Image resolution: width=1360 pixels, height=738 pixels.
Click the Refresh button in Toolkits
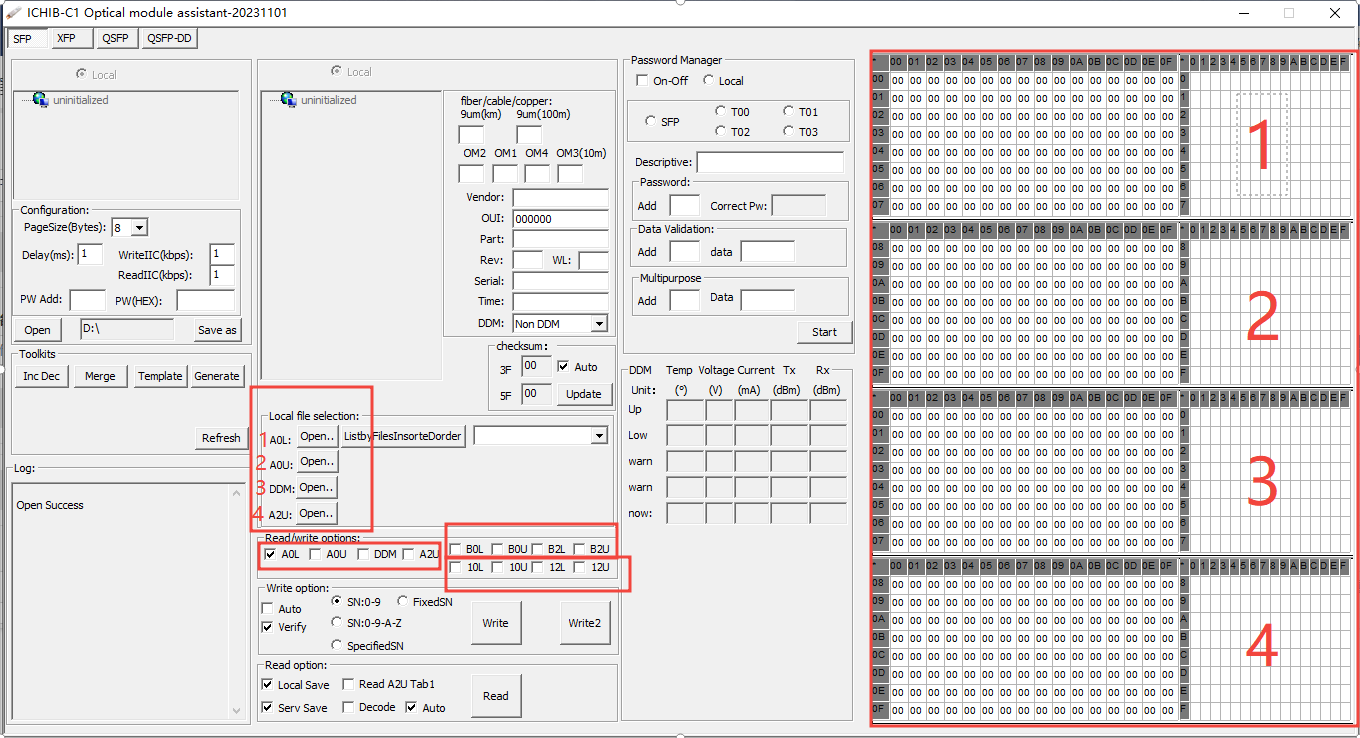220,438
